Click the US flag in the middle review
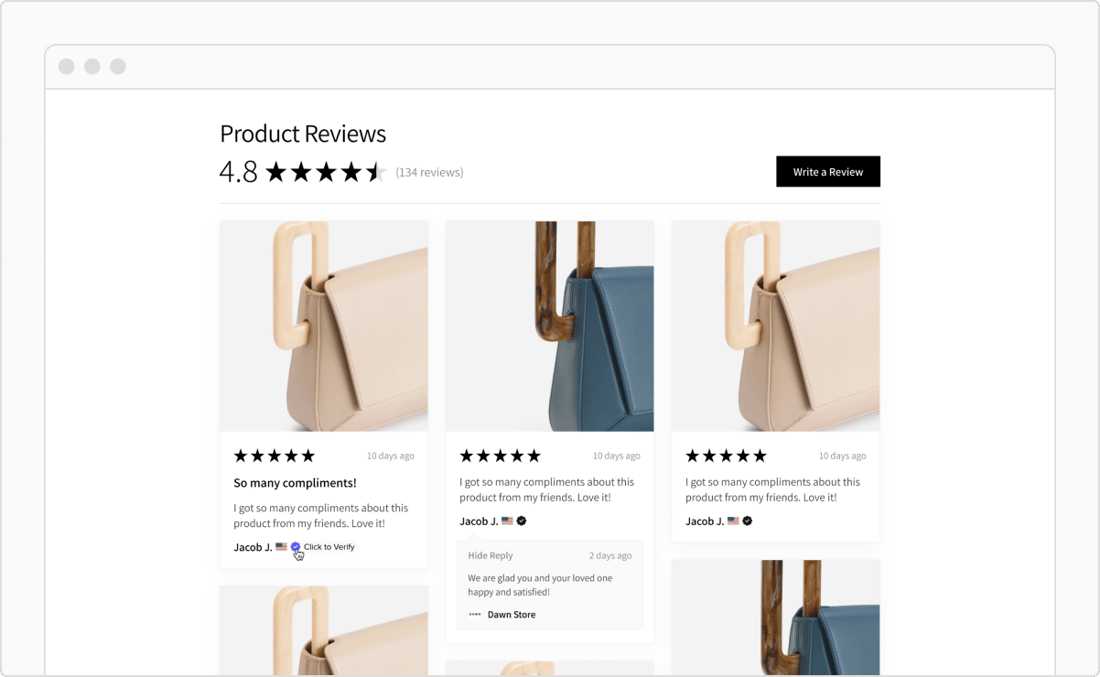This screenshot has width=1100, height=677. pos(507,521)
